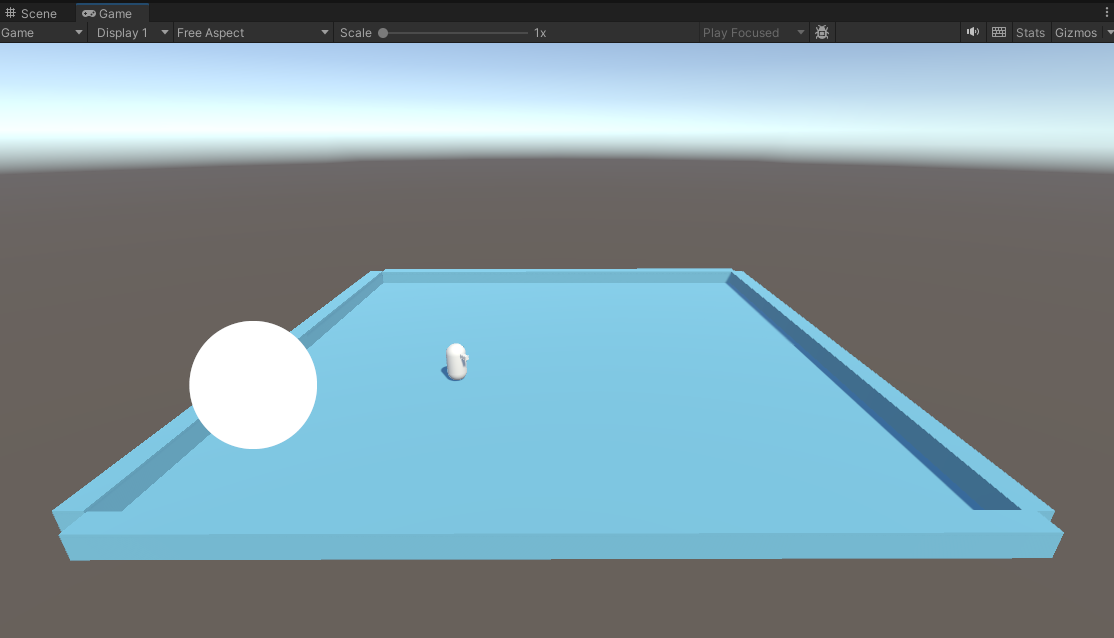Image resolution: width=1114 pixels, height=638 pixels.
Task: Open the panel options kebab menu
Action: (x=1106, y=12)
